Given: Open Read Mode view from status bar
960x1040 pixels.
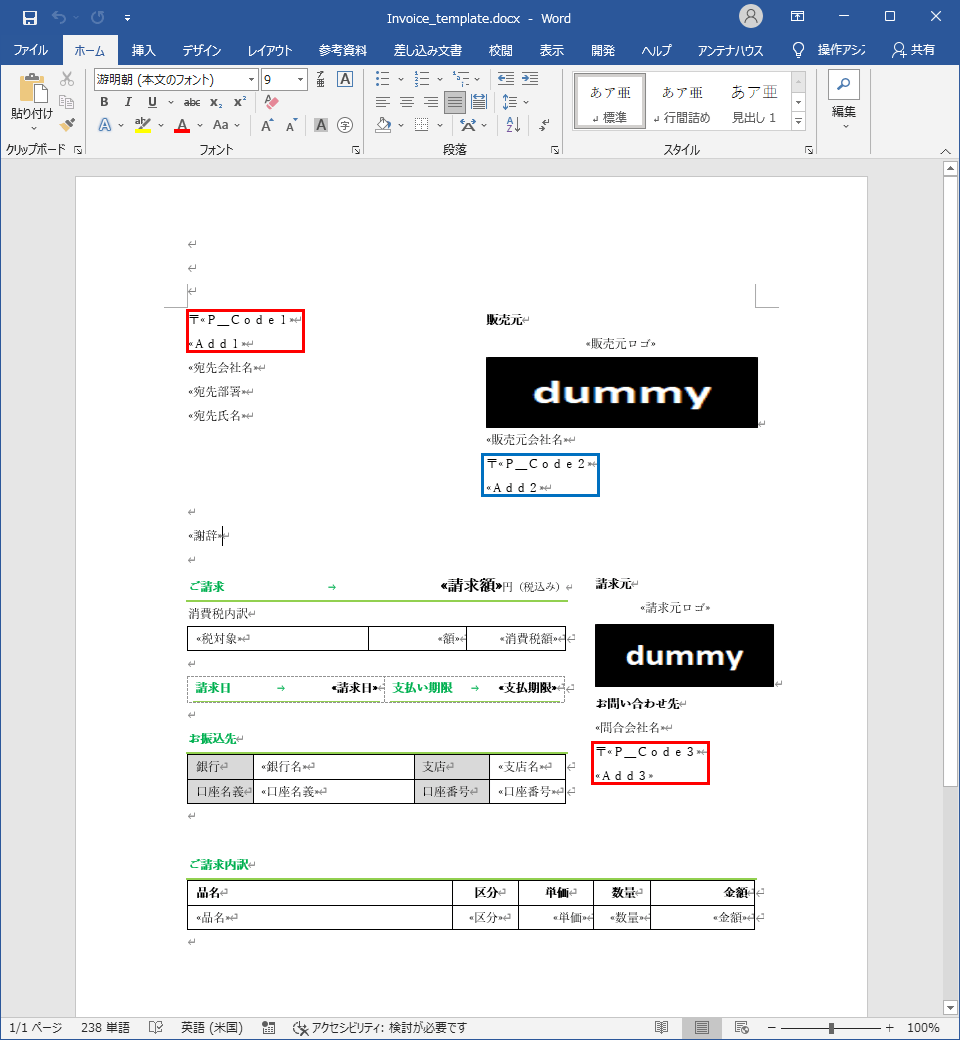Looking at the screenshot, I should pyautogui.click(x=661, y=1027).
